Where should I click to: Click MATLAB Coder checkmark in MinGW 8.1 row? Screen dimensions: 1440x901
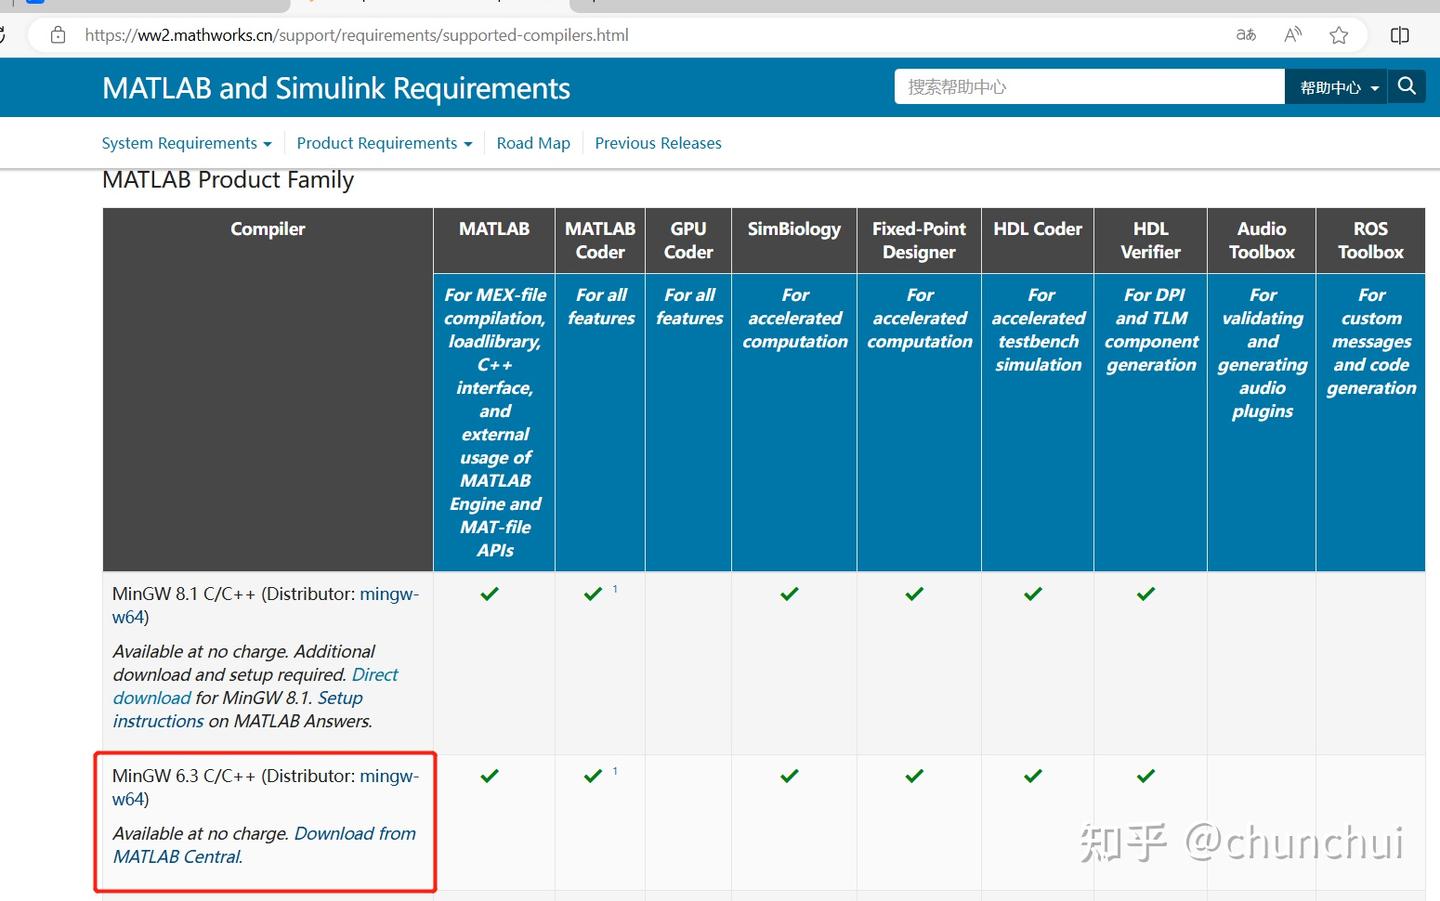(x=593, y=594)
